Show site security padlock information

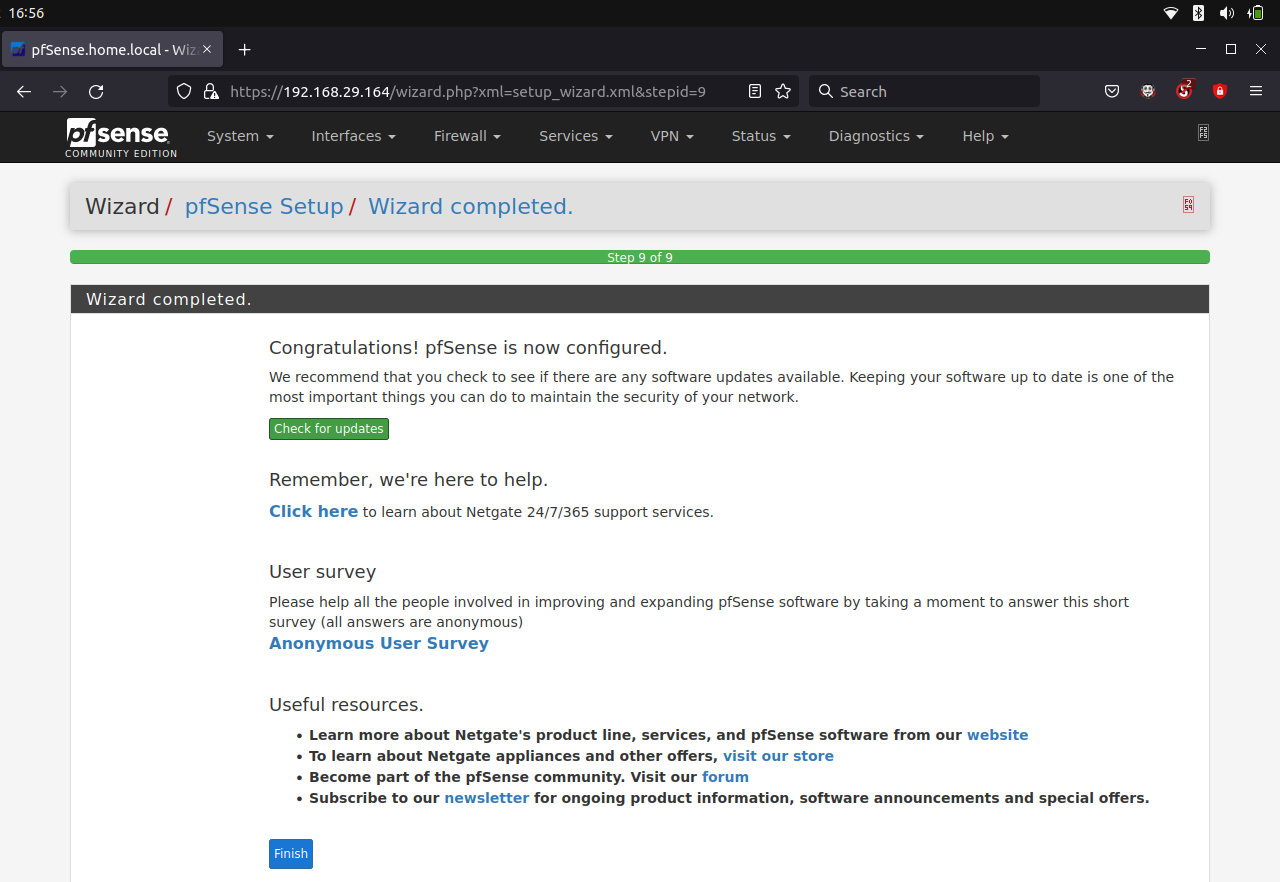210,91
